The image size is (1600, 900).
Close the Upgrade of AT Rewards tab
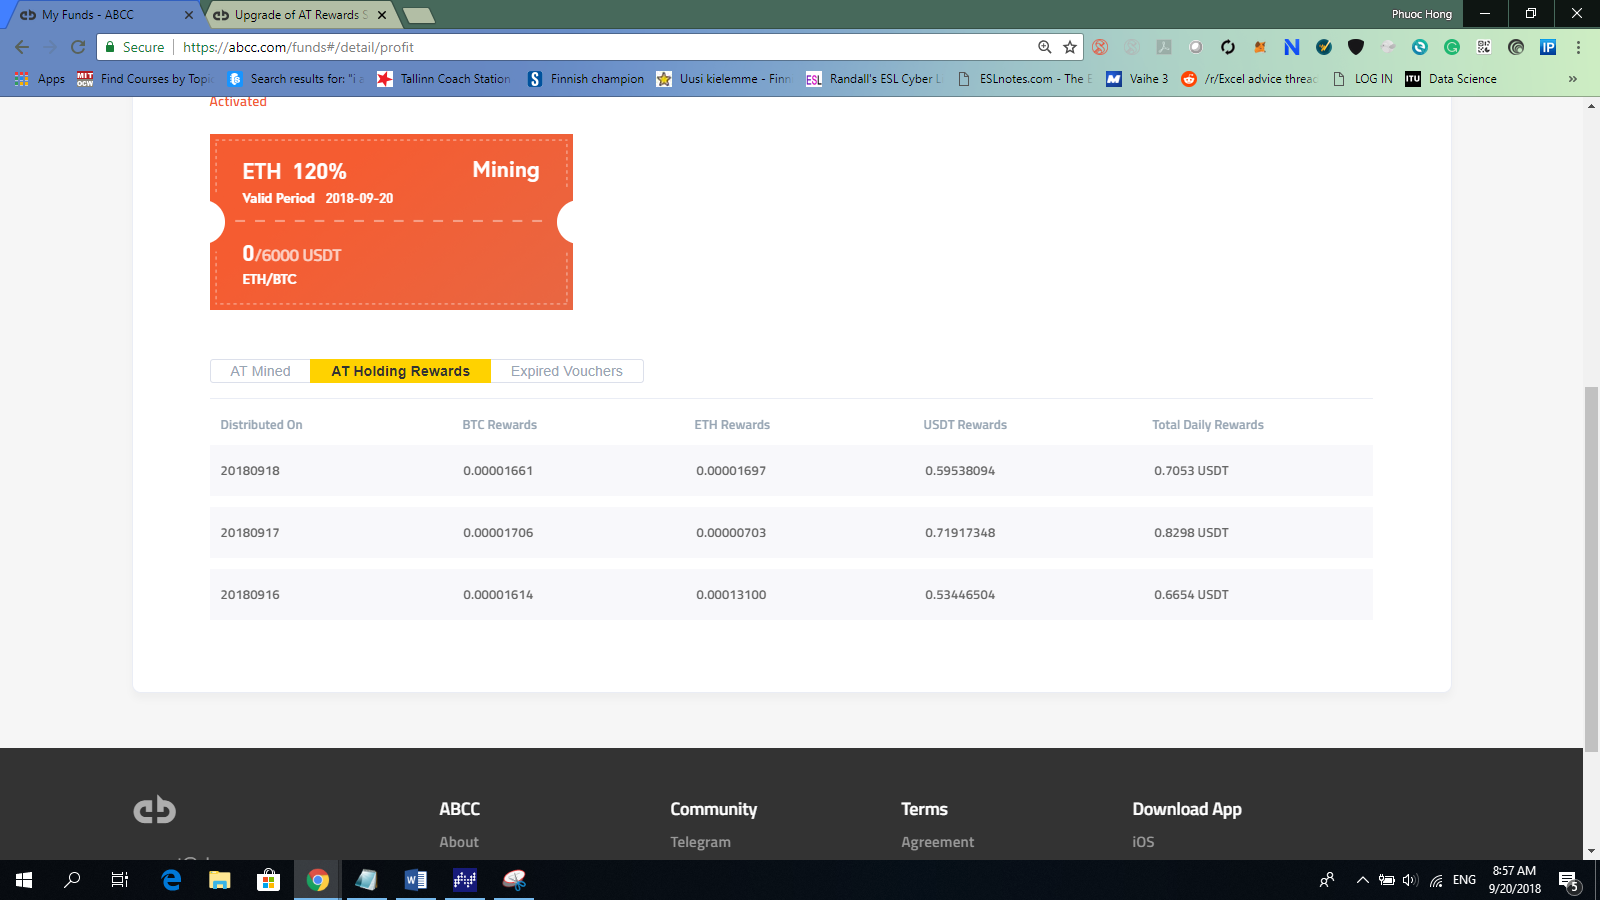382,15
